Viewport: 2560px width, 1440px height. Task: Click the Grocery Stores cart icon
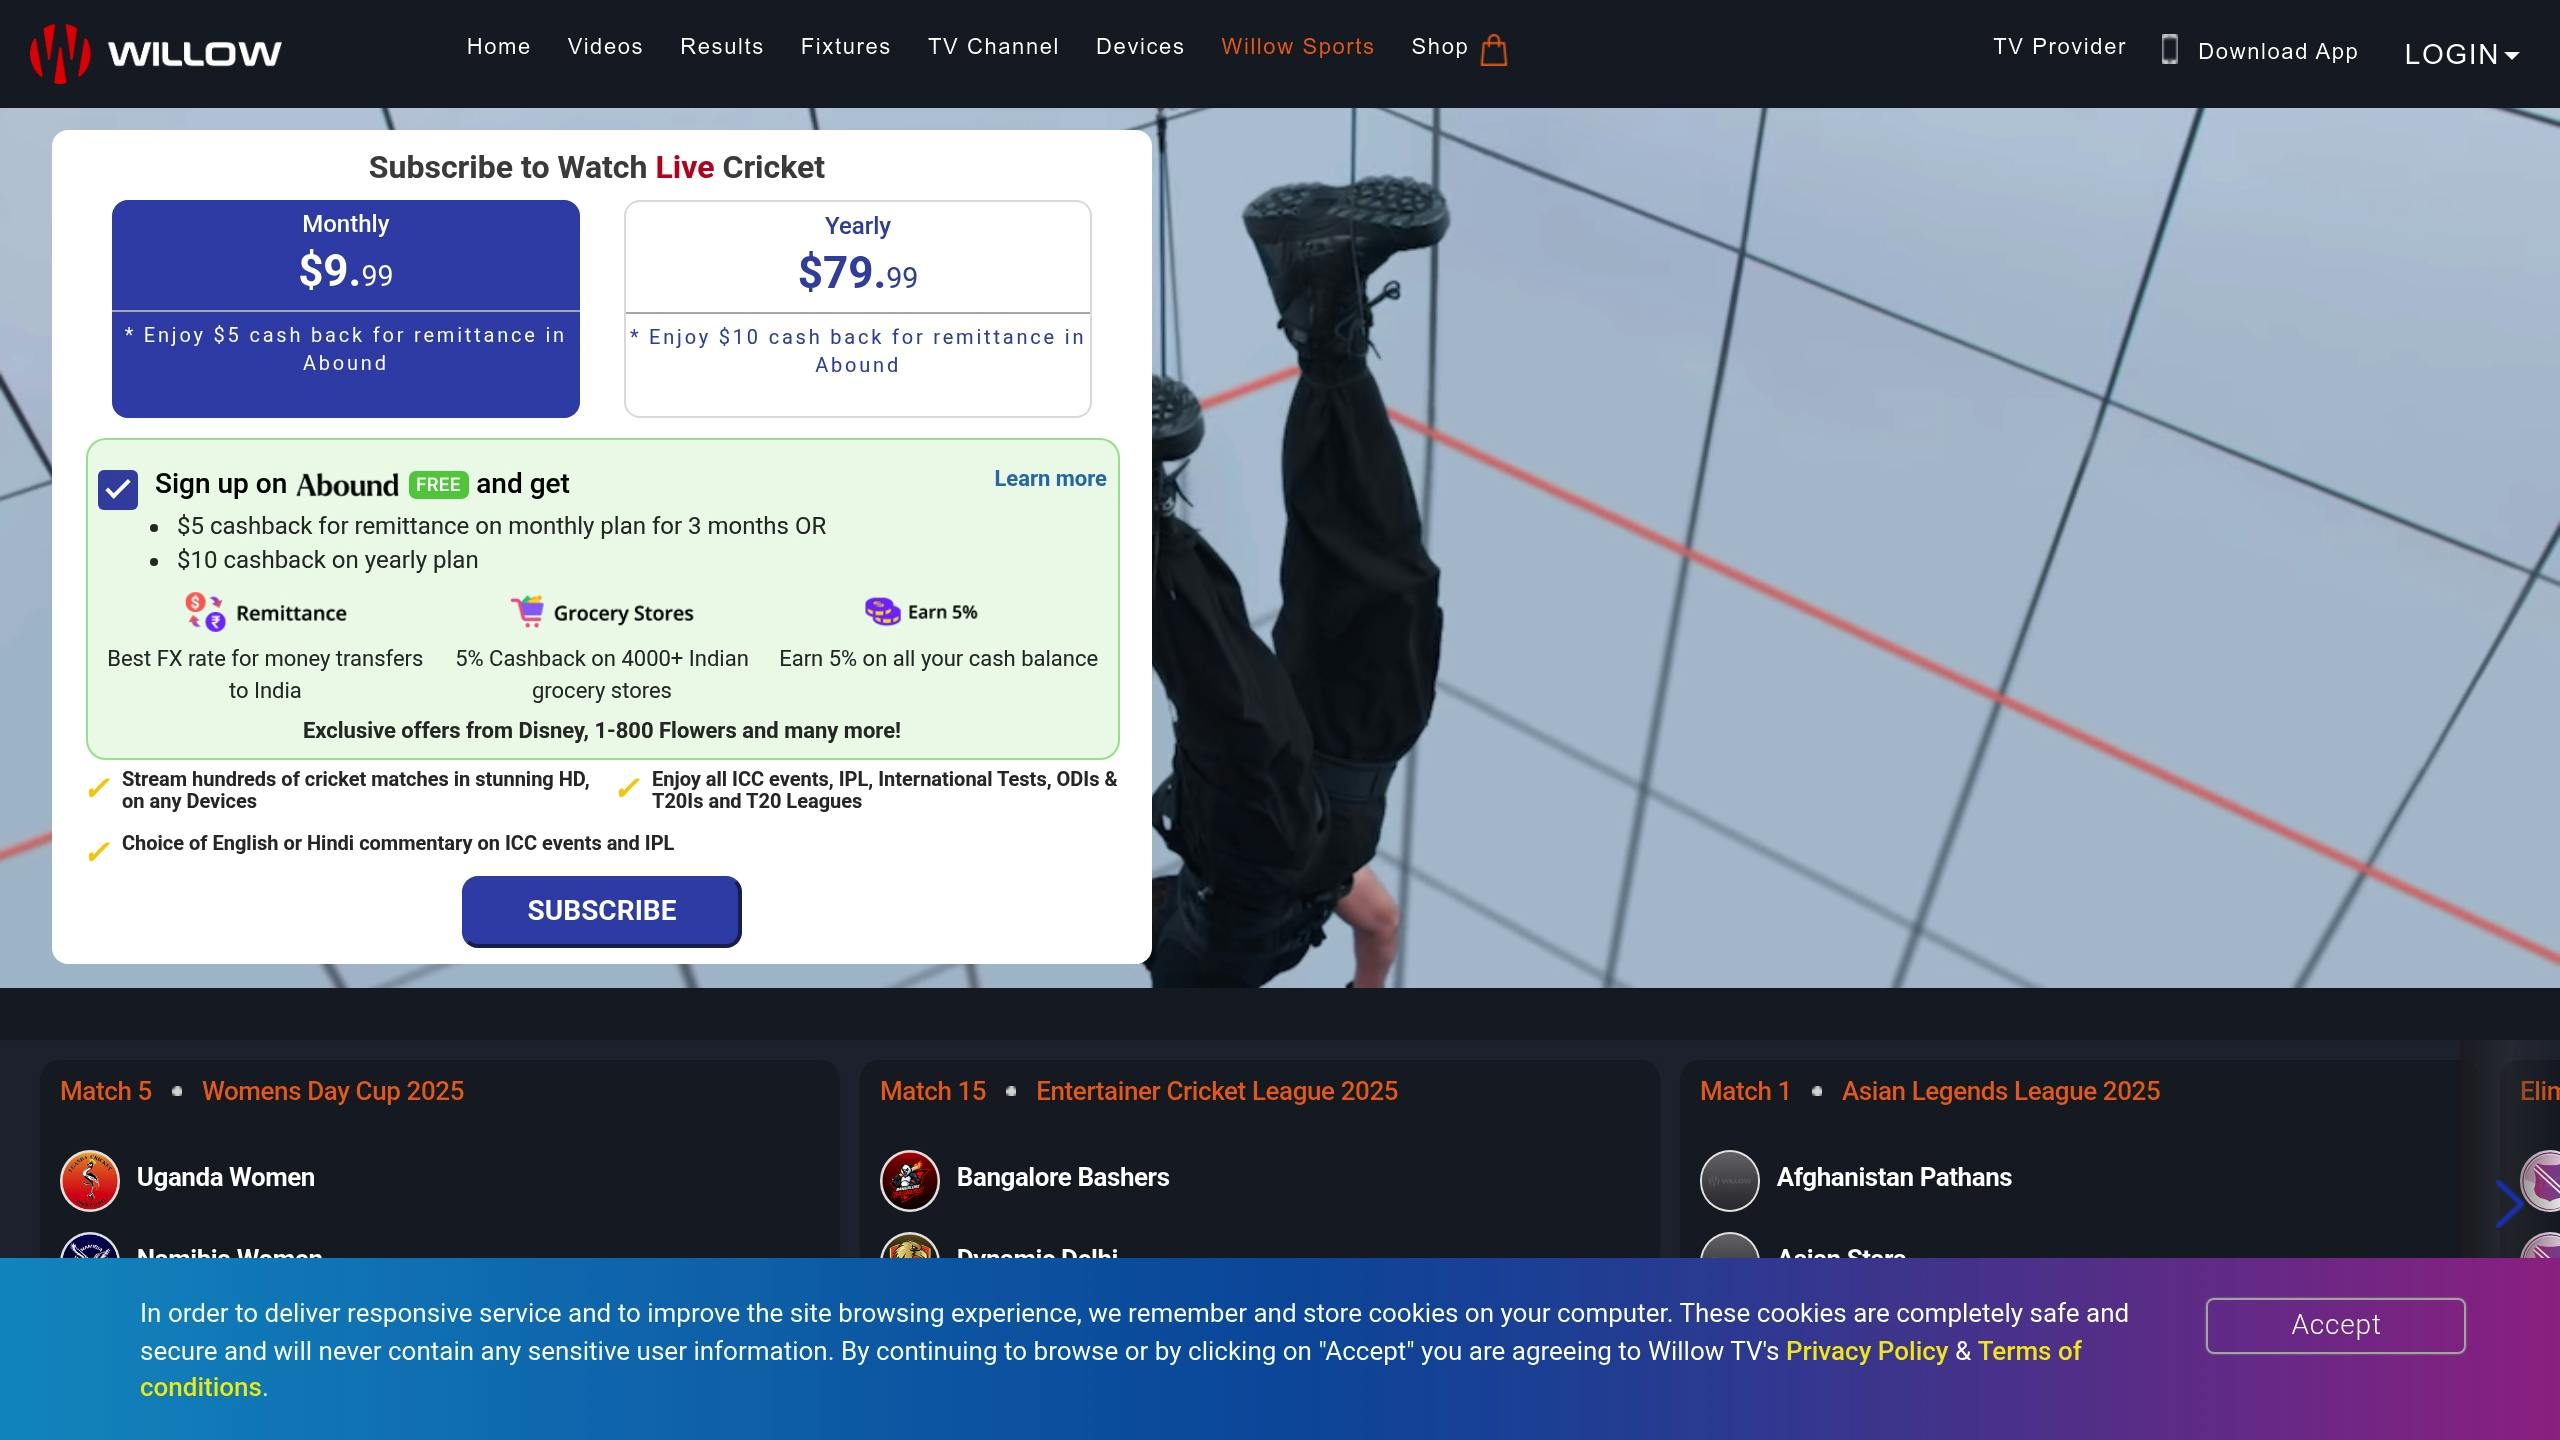click(x=527, y=610)
